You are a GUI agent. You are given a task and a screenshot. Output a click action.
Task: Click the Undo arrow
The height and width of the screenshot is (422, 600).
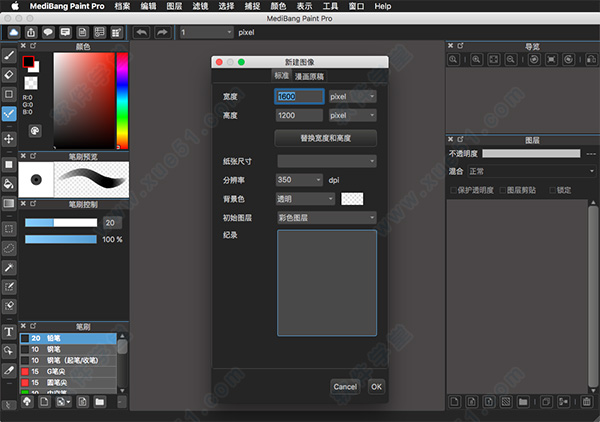[x=142, y=33]
